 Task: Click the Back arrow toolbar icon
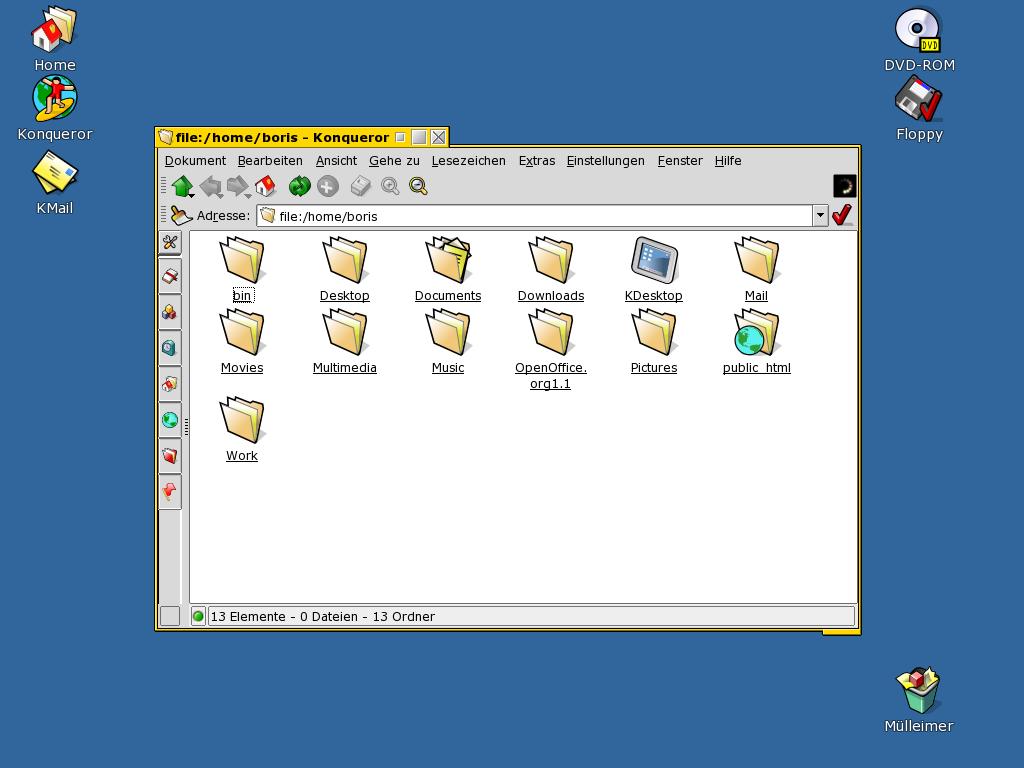click(x=211, y=187)
